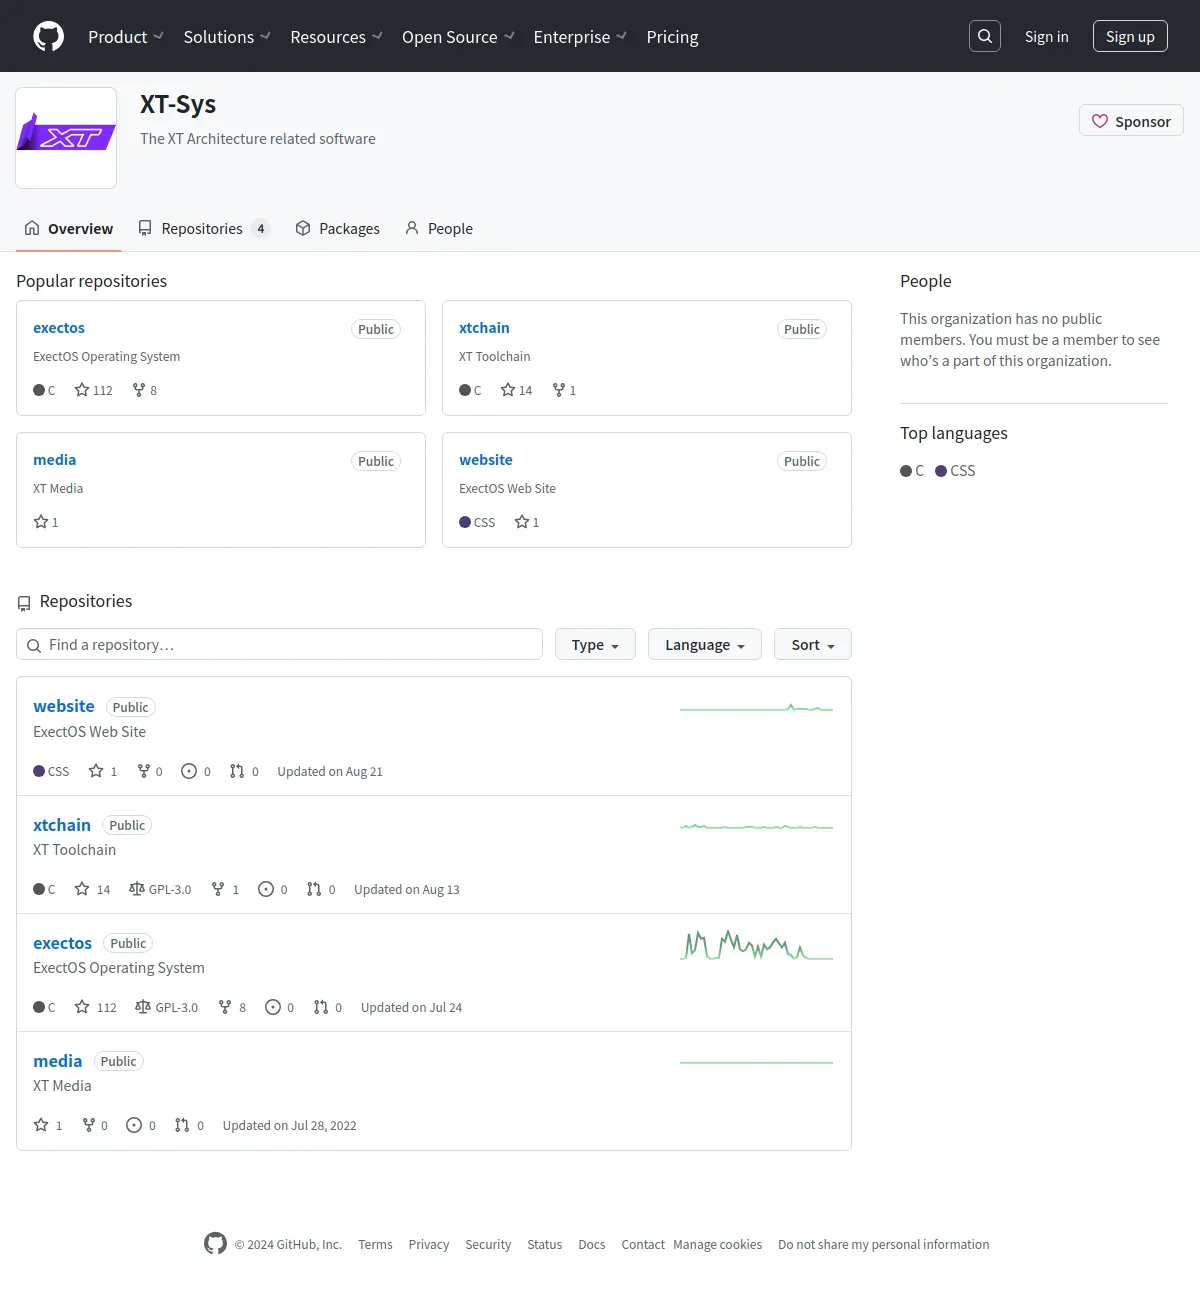
Task: Click the CSS language dot in Top languages
Action: click(941, 471)
